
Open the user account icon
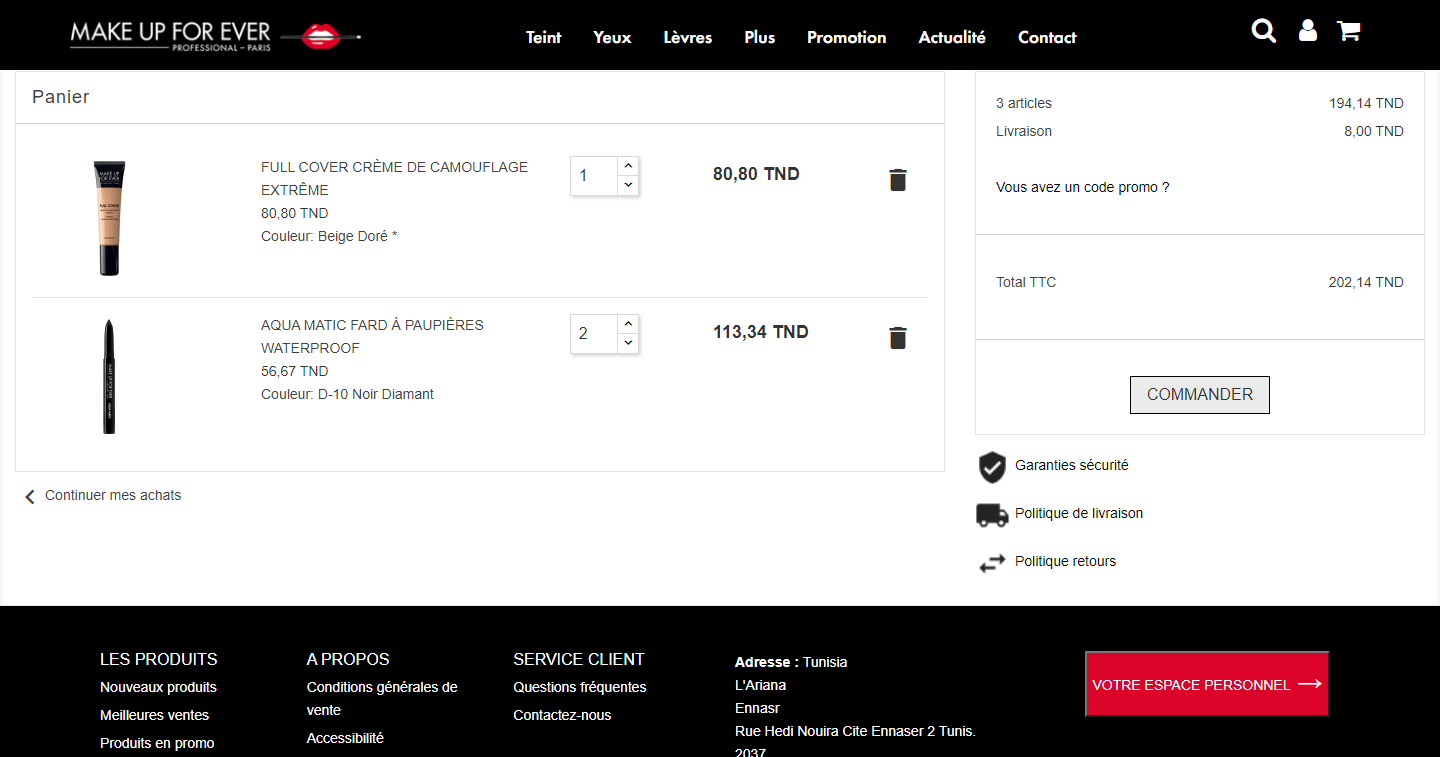[1307, 31]
